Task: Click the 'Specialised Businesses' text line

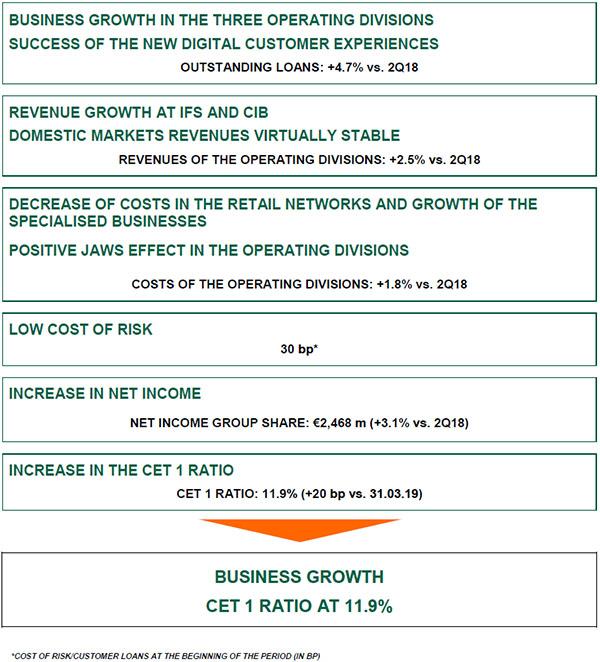Action: pyautogui.click(x=108, y=221)
